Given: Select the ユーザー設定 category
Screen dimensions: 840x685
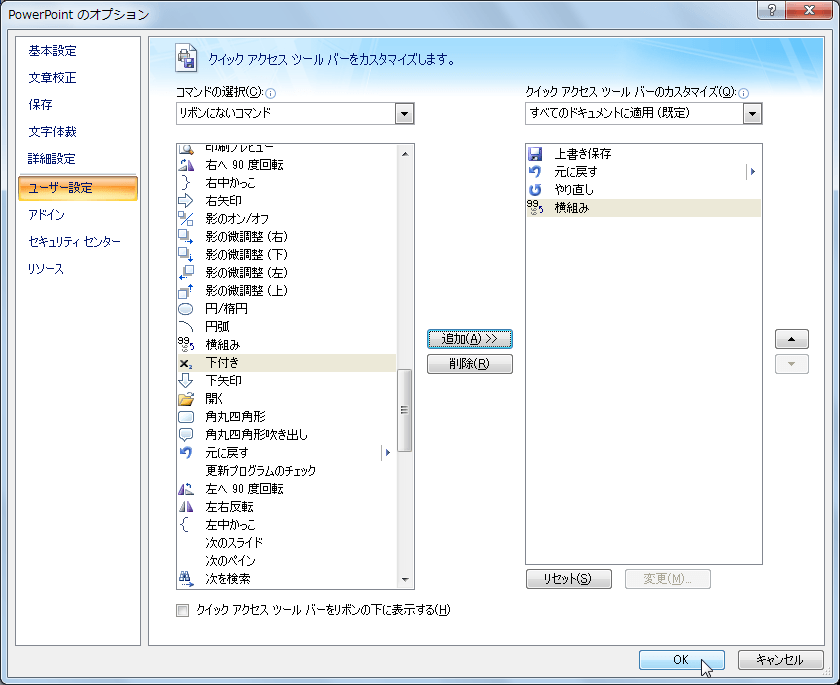Looking at the screenshot, I should (x=78, y=188).
